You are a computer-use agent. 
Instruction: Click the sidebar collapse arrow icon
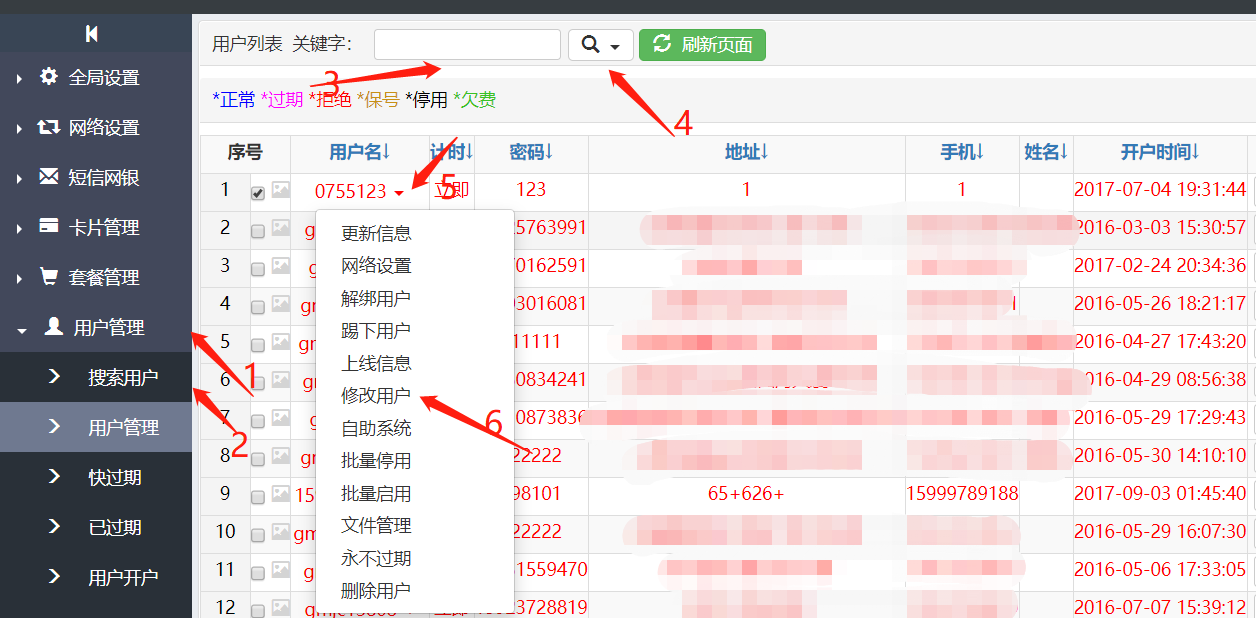92,34
